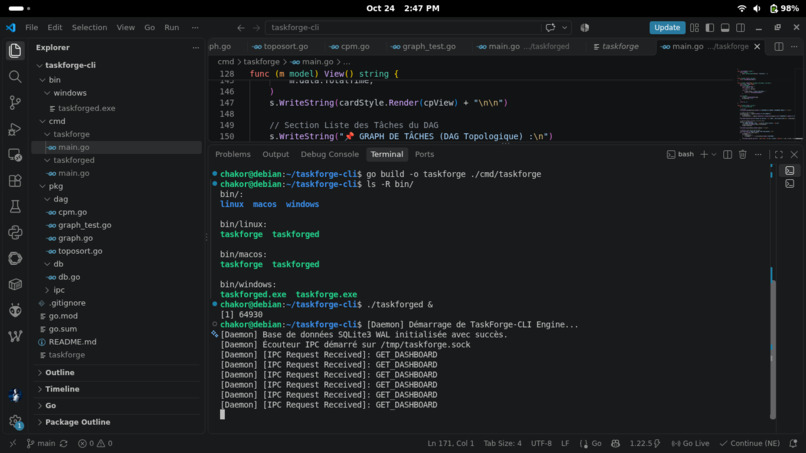Open go.mod in the Explorer tree
The image size is (806, 453).
tap(63, 316)
